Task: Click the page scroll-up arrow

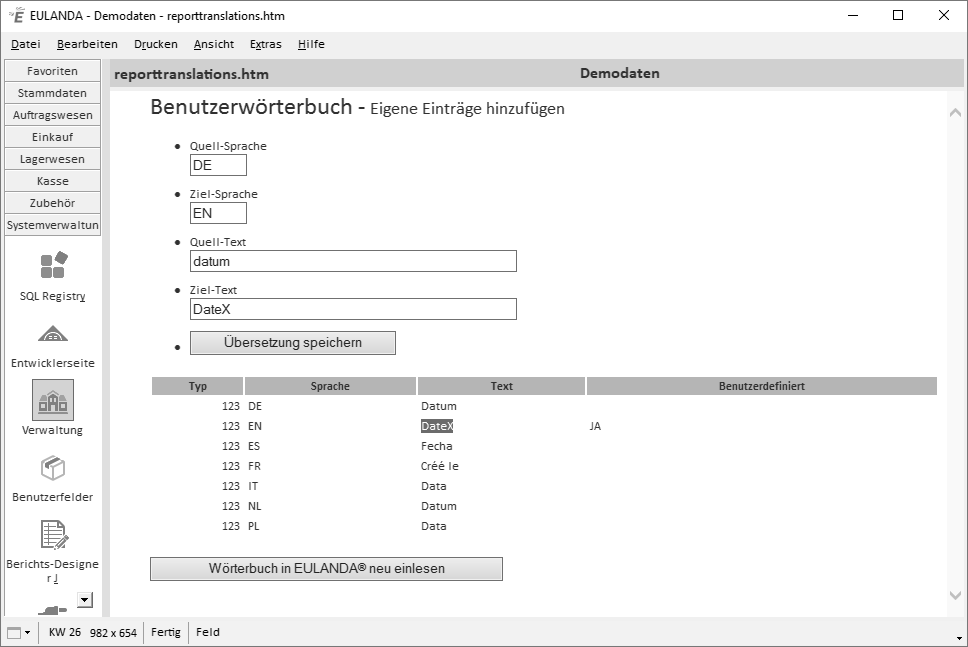Action: [955, 112]
